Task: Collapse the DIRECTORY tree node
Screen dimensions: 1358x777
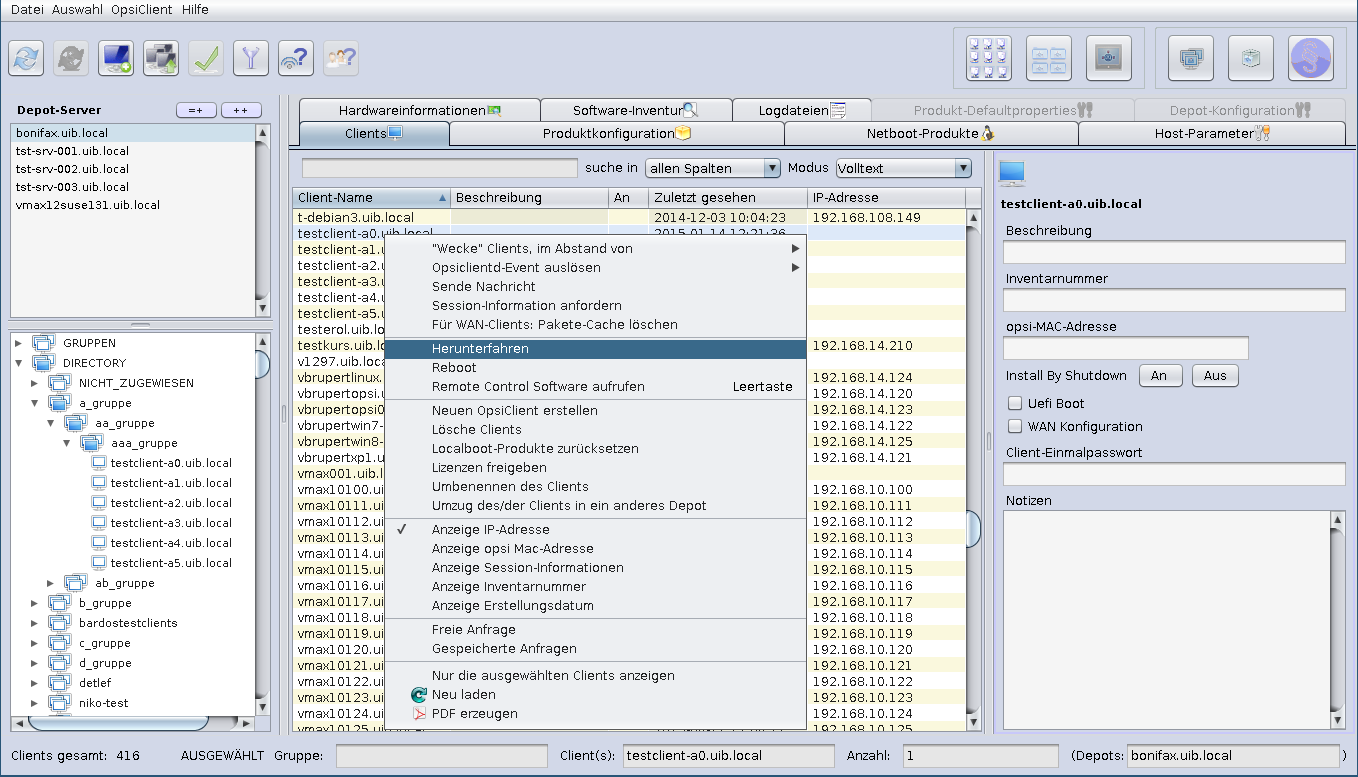Action: tap(19, 363)
